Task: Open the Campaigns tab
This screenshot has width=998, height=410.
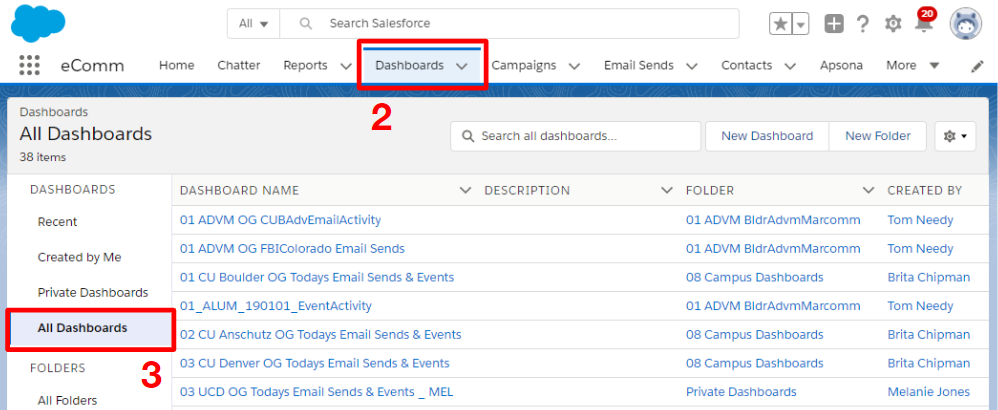Action: coord(524,65)
